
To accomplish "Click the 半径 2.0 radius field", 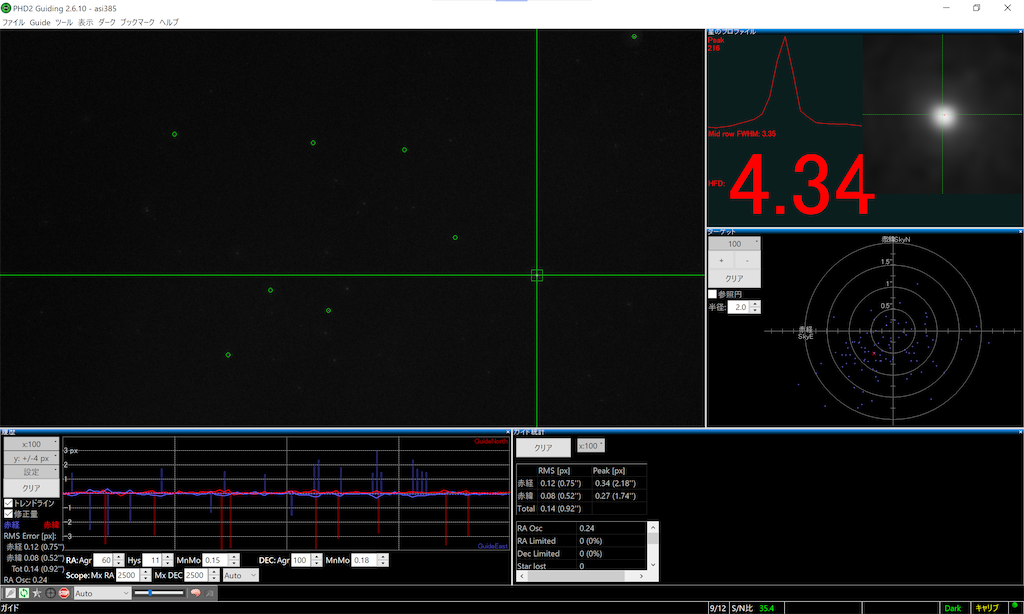I will pos(739,307).
